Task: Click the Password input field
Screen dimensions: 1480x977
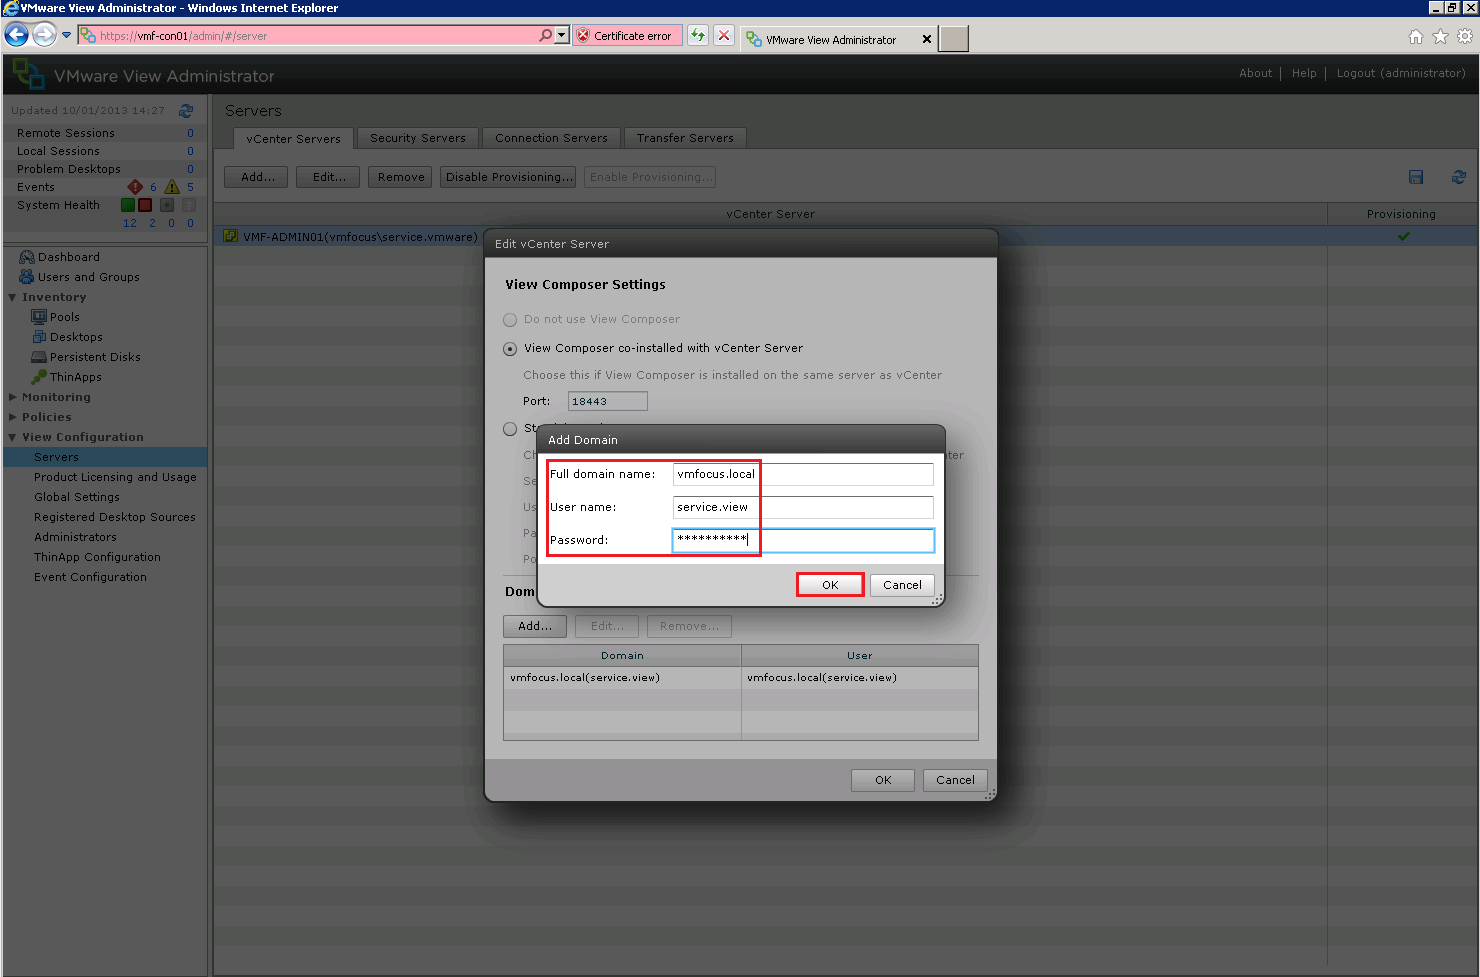Action: pyautogui.click(x=803, y=540)
